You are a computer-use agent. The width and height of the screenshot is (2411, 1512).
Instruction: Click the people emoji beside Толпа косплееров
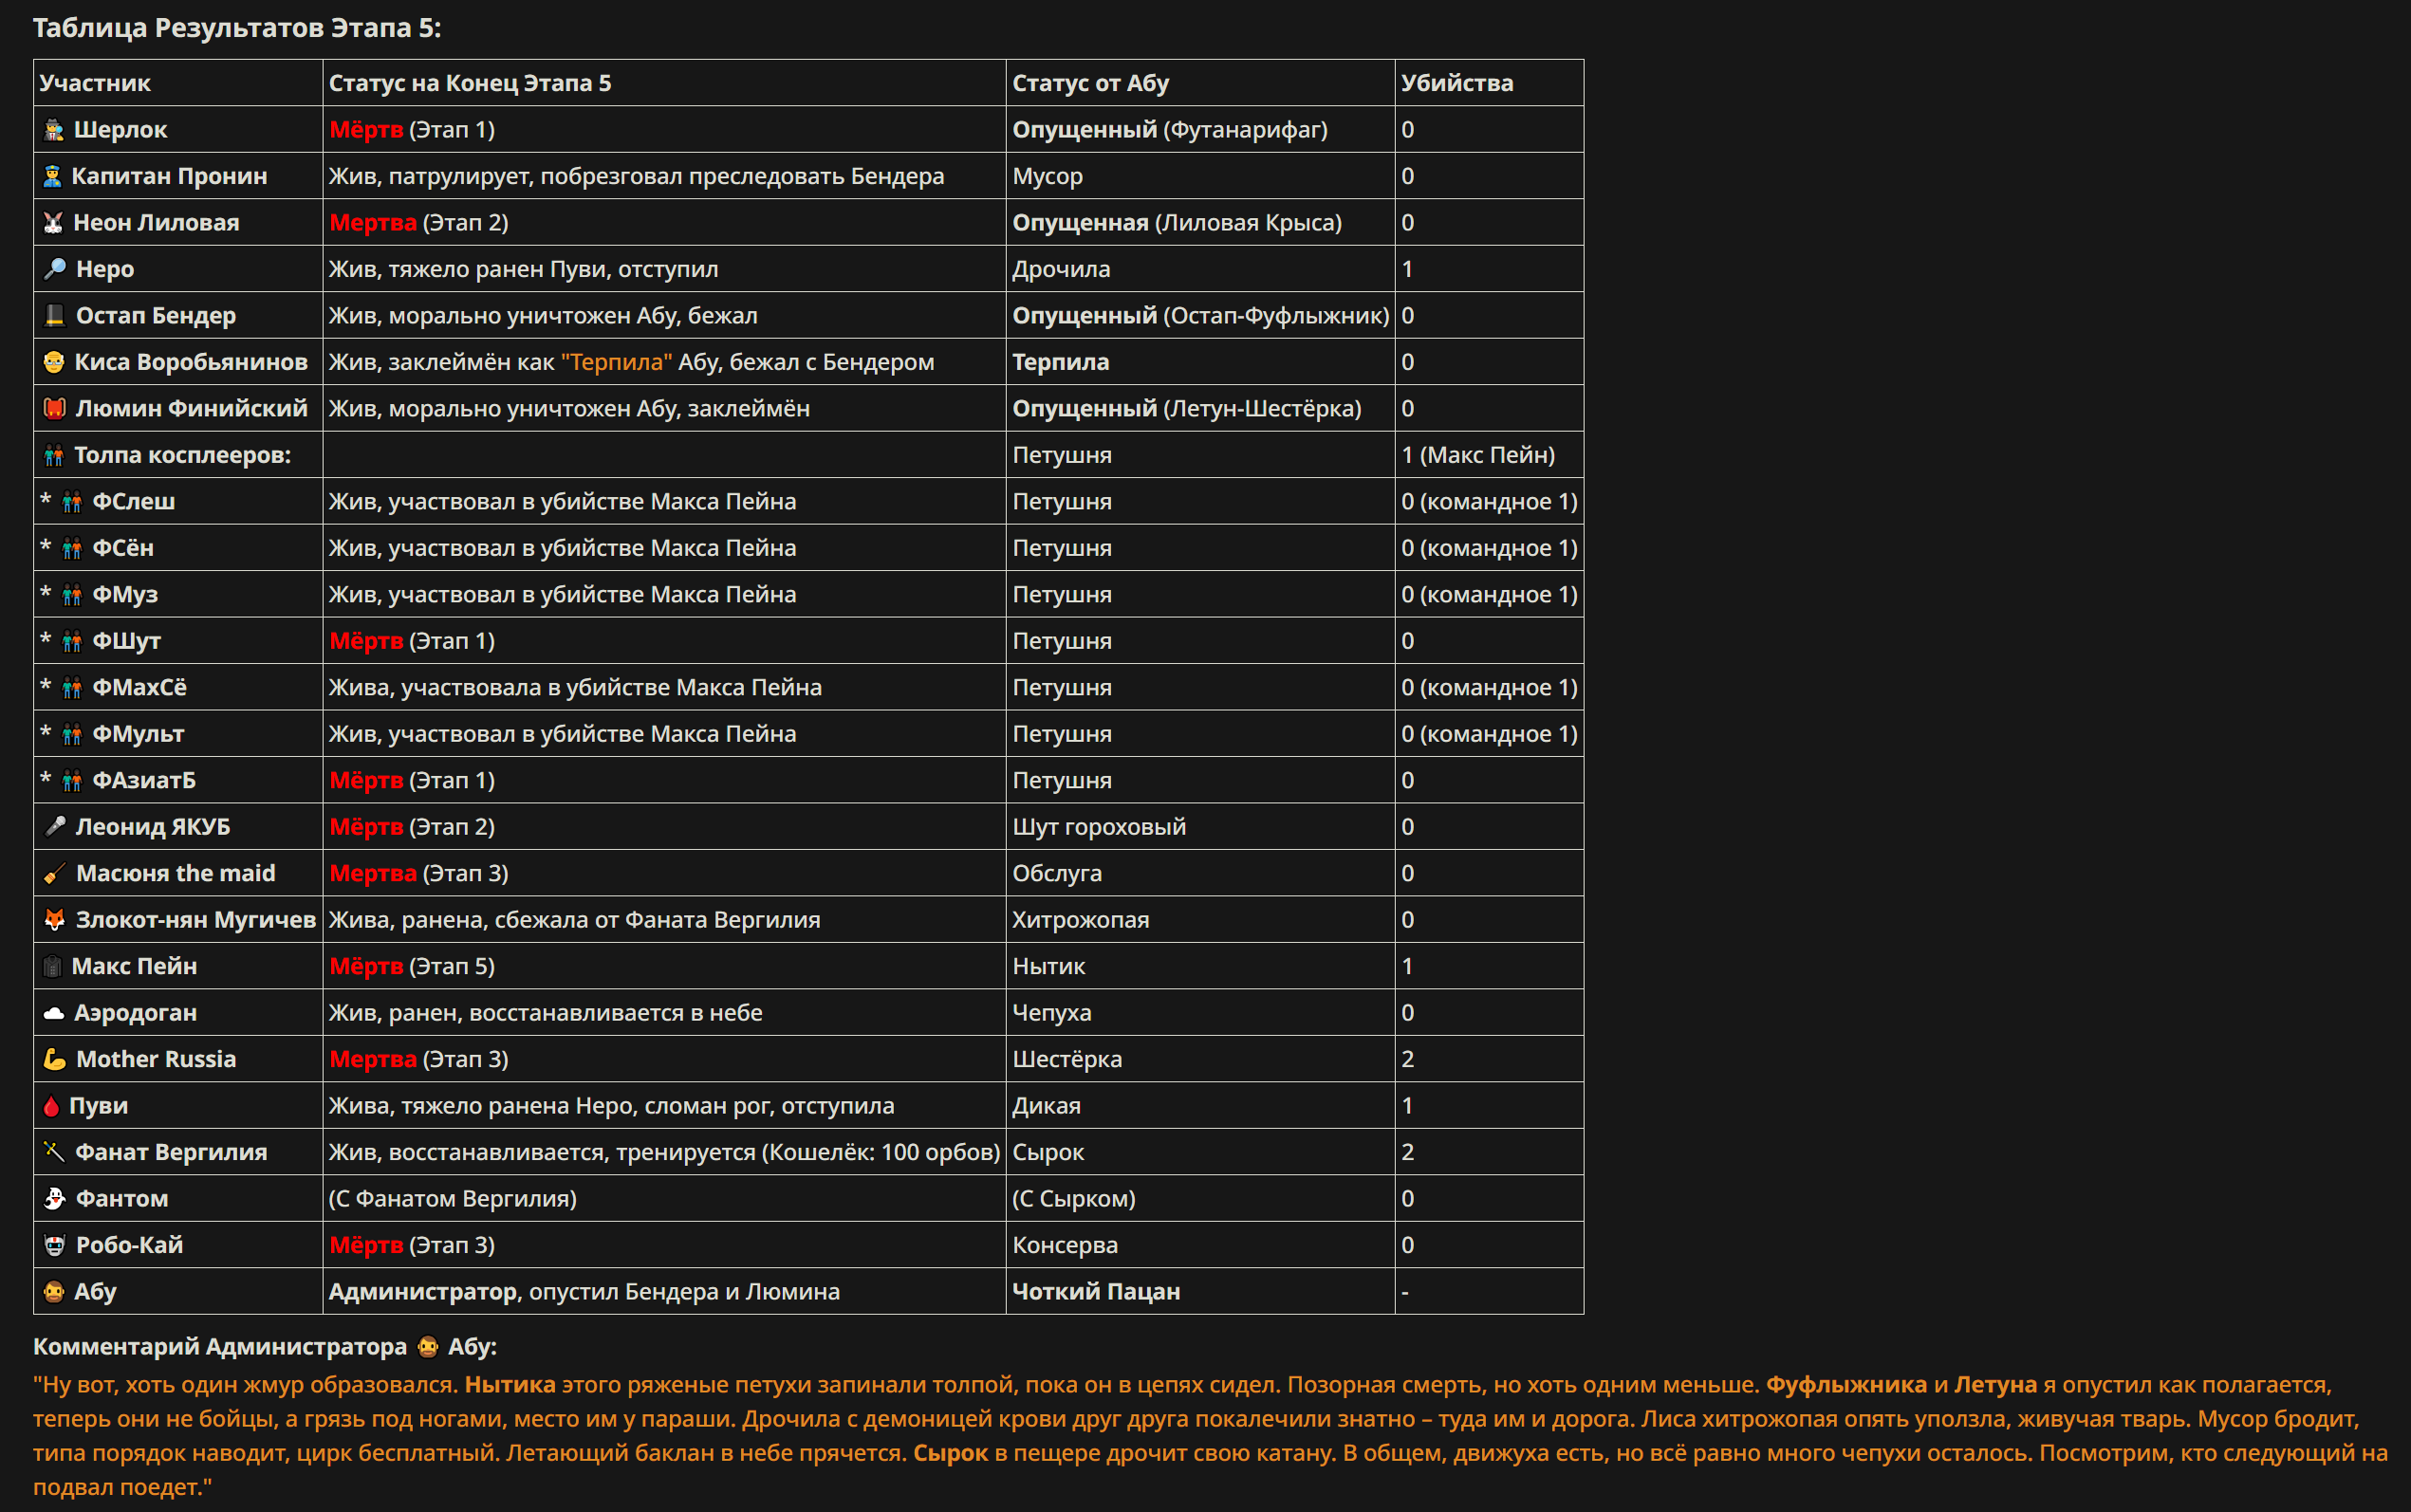click(54, 455)
